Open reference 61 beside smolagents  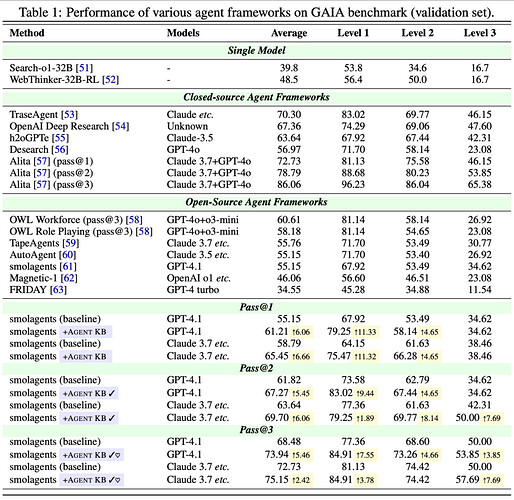coord(68,267)
